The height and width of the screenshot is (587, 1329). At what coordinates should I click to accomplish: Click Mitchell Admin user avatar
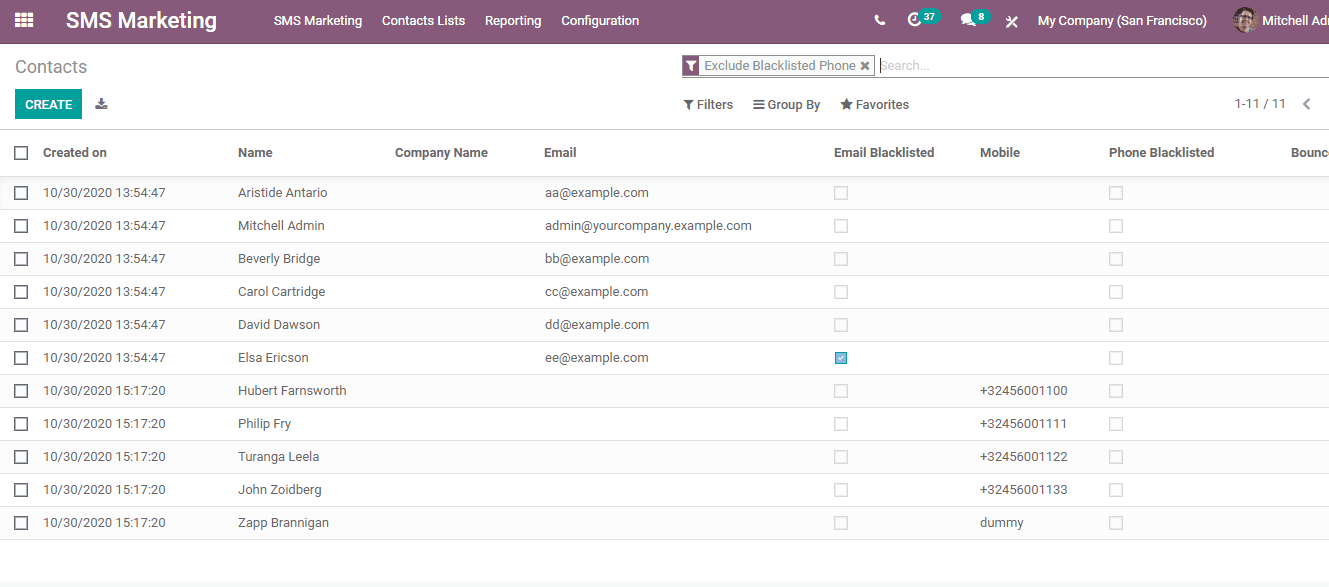point(1245,20)
